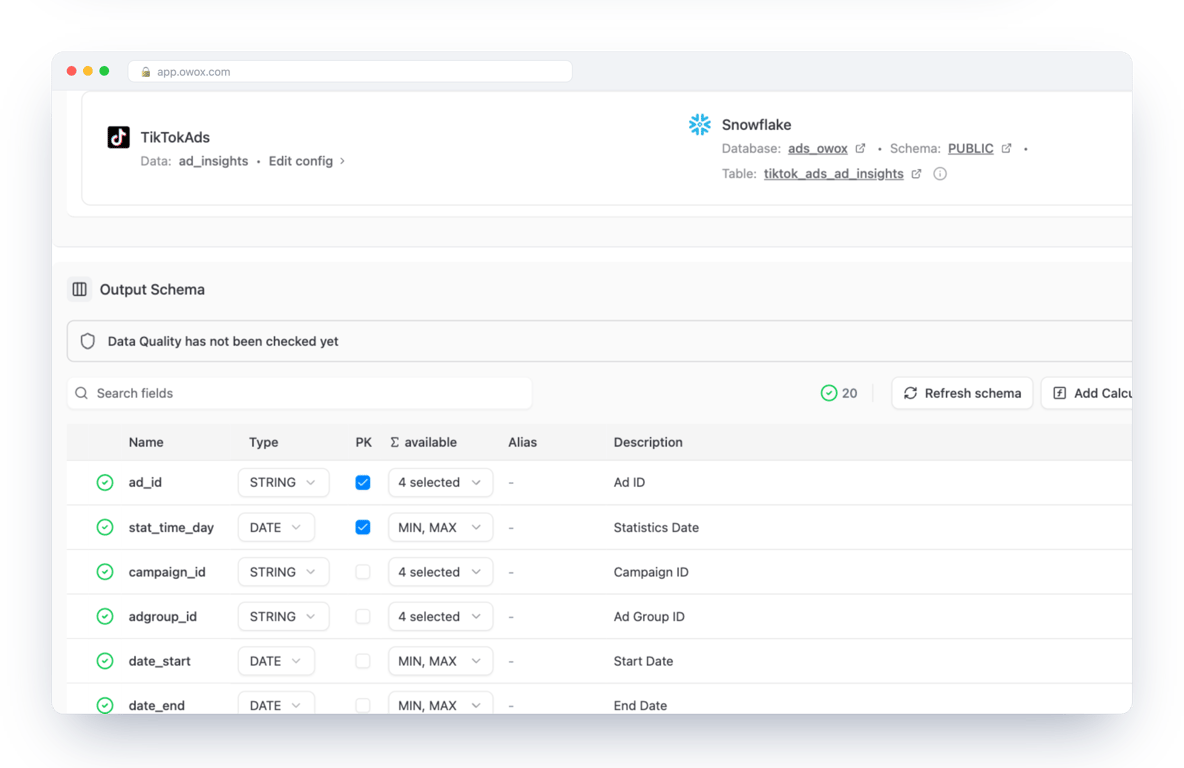Open Type dropdown for date_start
The height and width of the screenshot is (768, 1184).
(276, 661)
